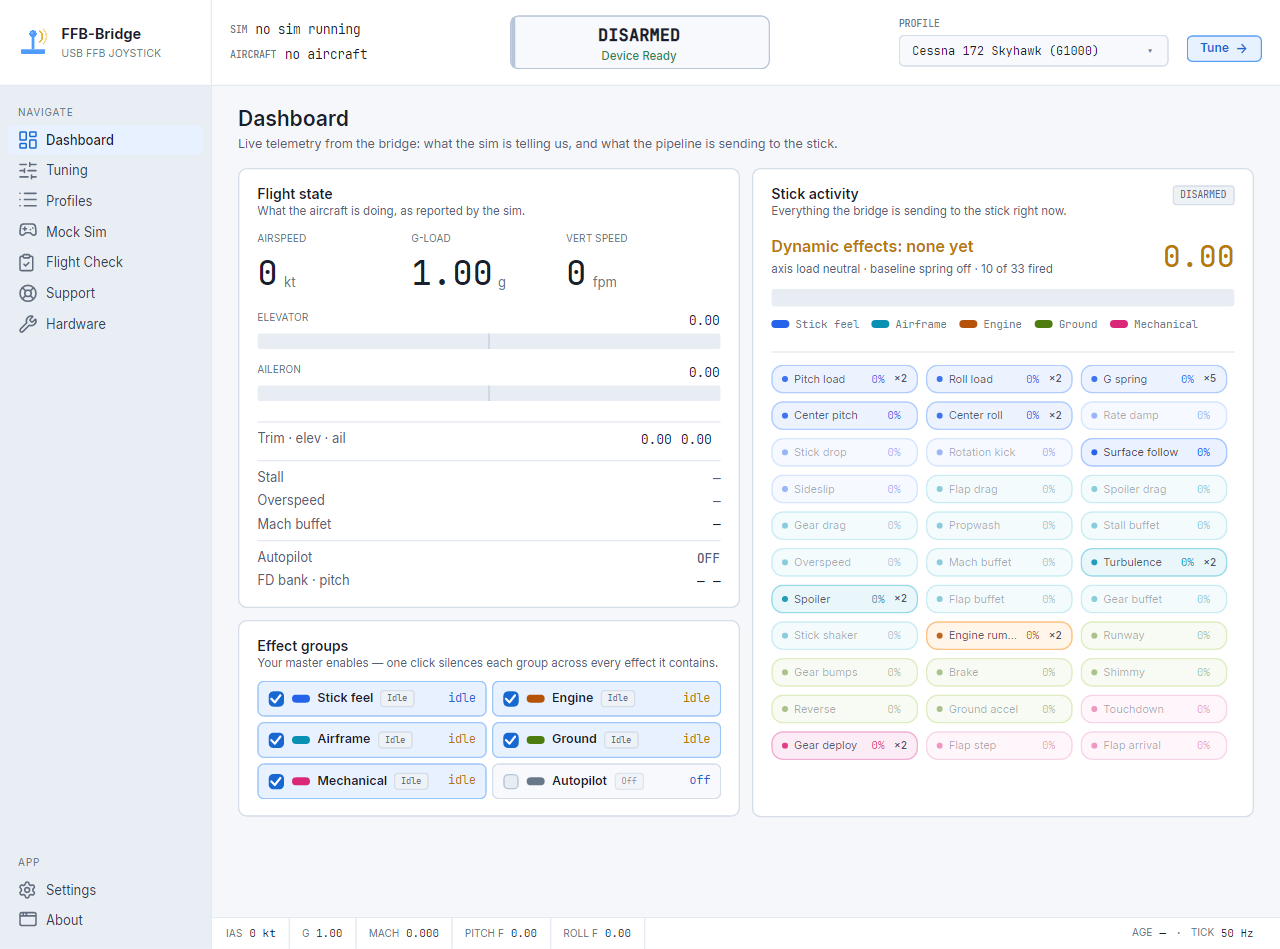Click the Hardware wrench icon

coord(28,324)
